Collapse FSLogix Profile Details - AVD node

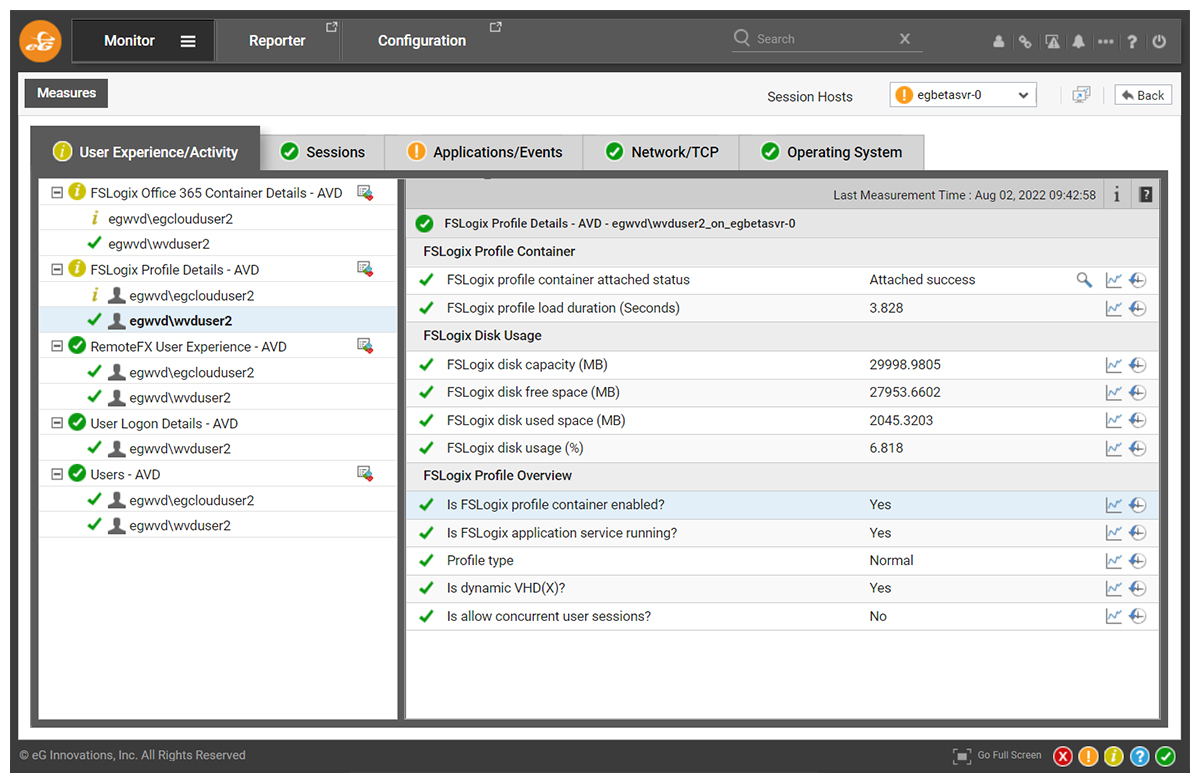tap(57, 270)
